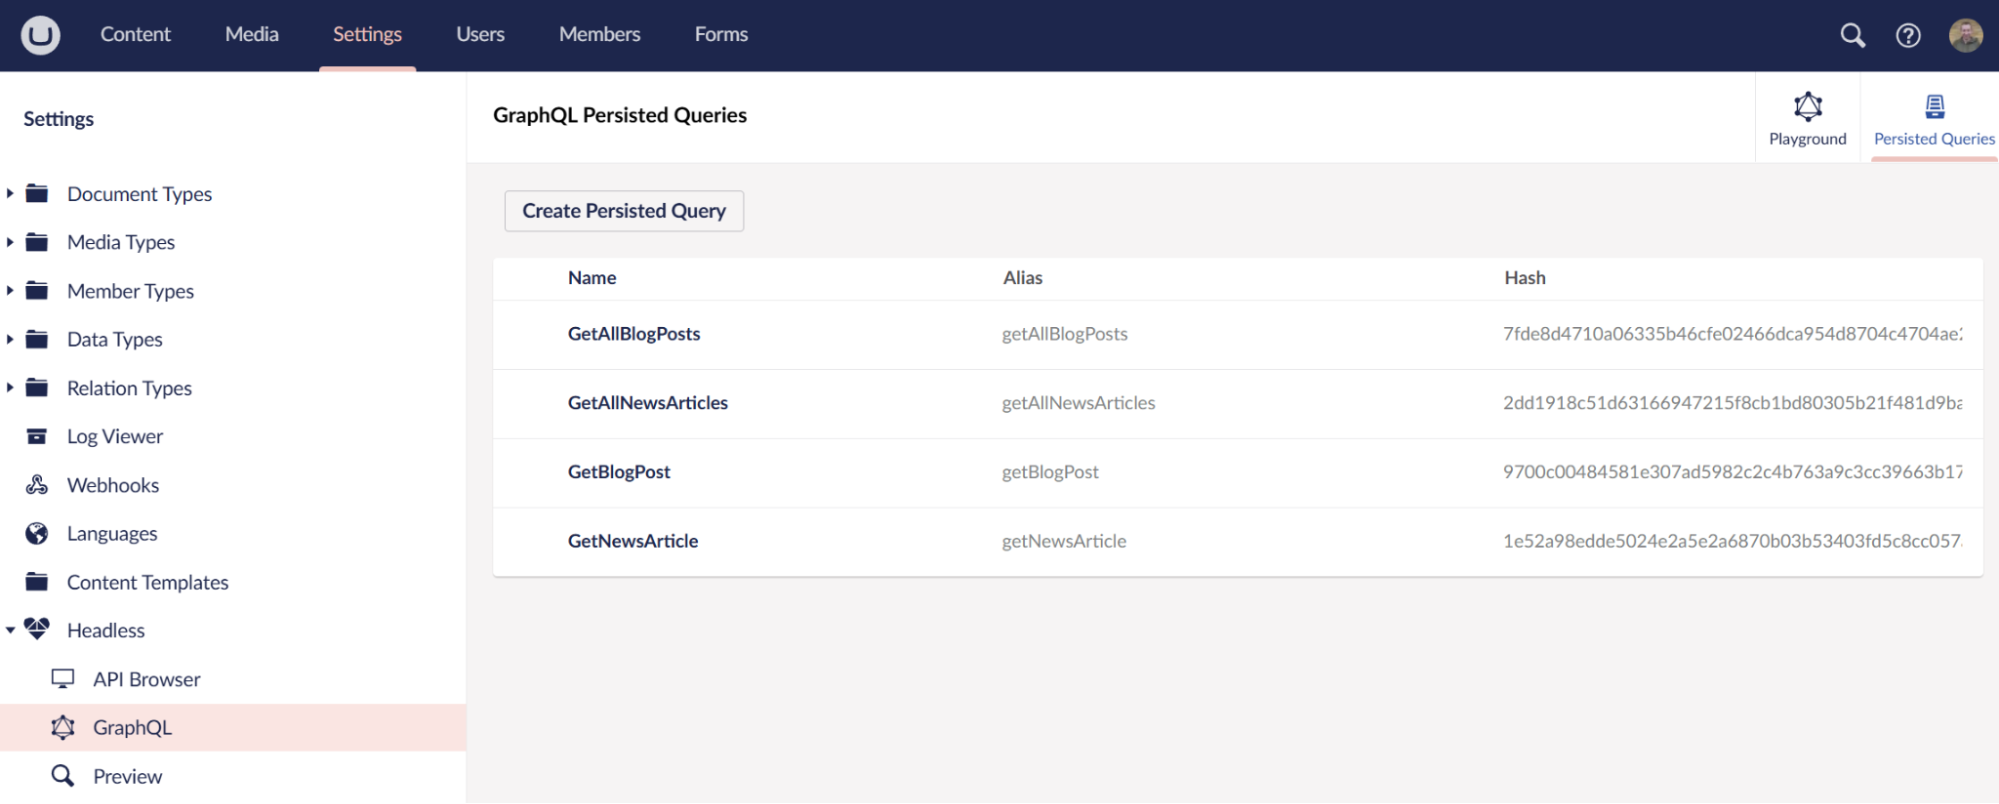
Task: Click the Document Types folder icon
Action: point(37,193)
